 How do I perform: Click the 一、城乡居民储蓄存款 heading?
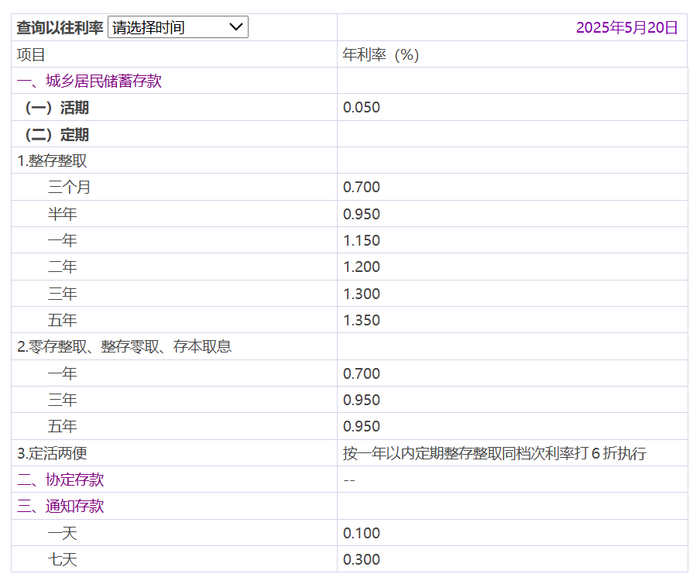(x=89, y=81)
